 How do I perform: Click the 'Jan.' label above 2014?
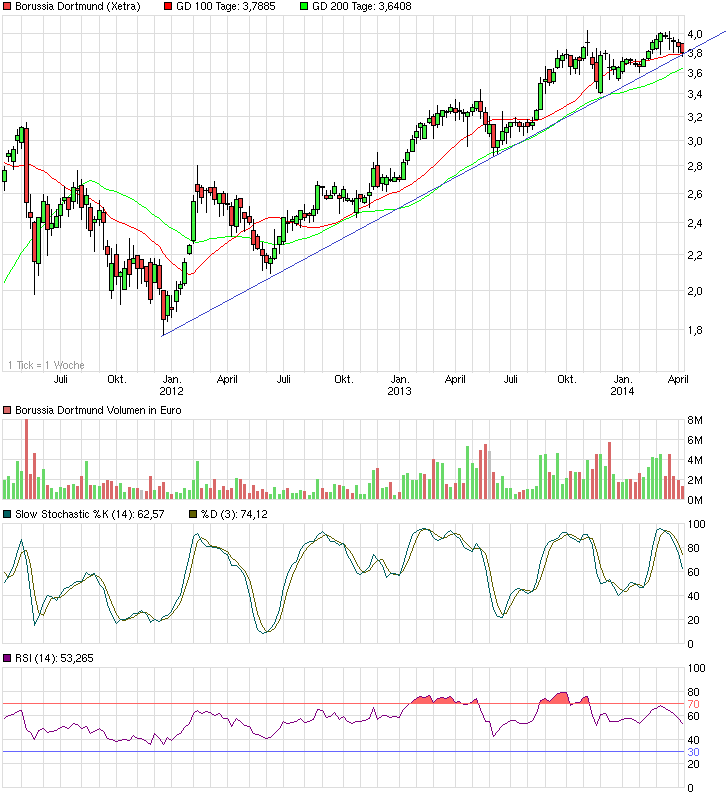coord(622,379)
